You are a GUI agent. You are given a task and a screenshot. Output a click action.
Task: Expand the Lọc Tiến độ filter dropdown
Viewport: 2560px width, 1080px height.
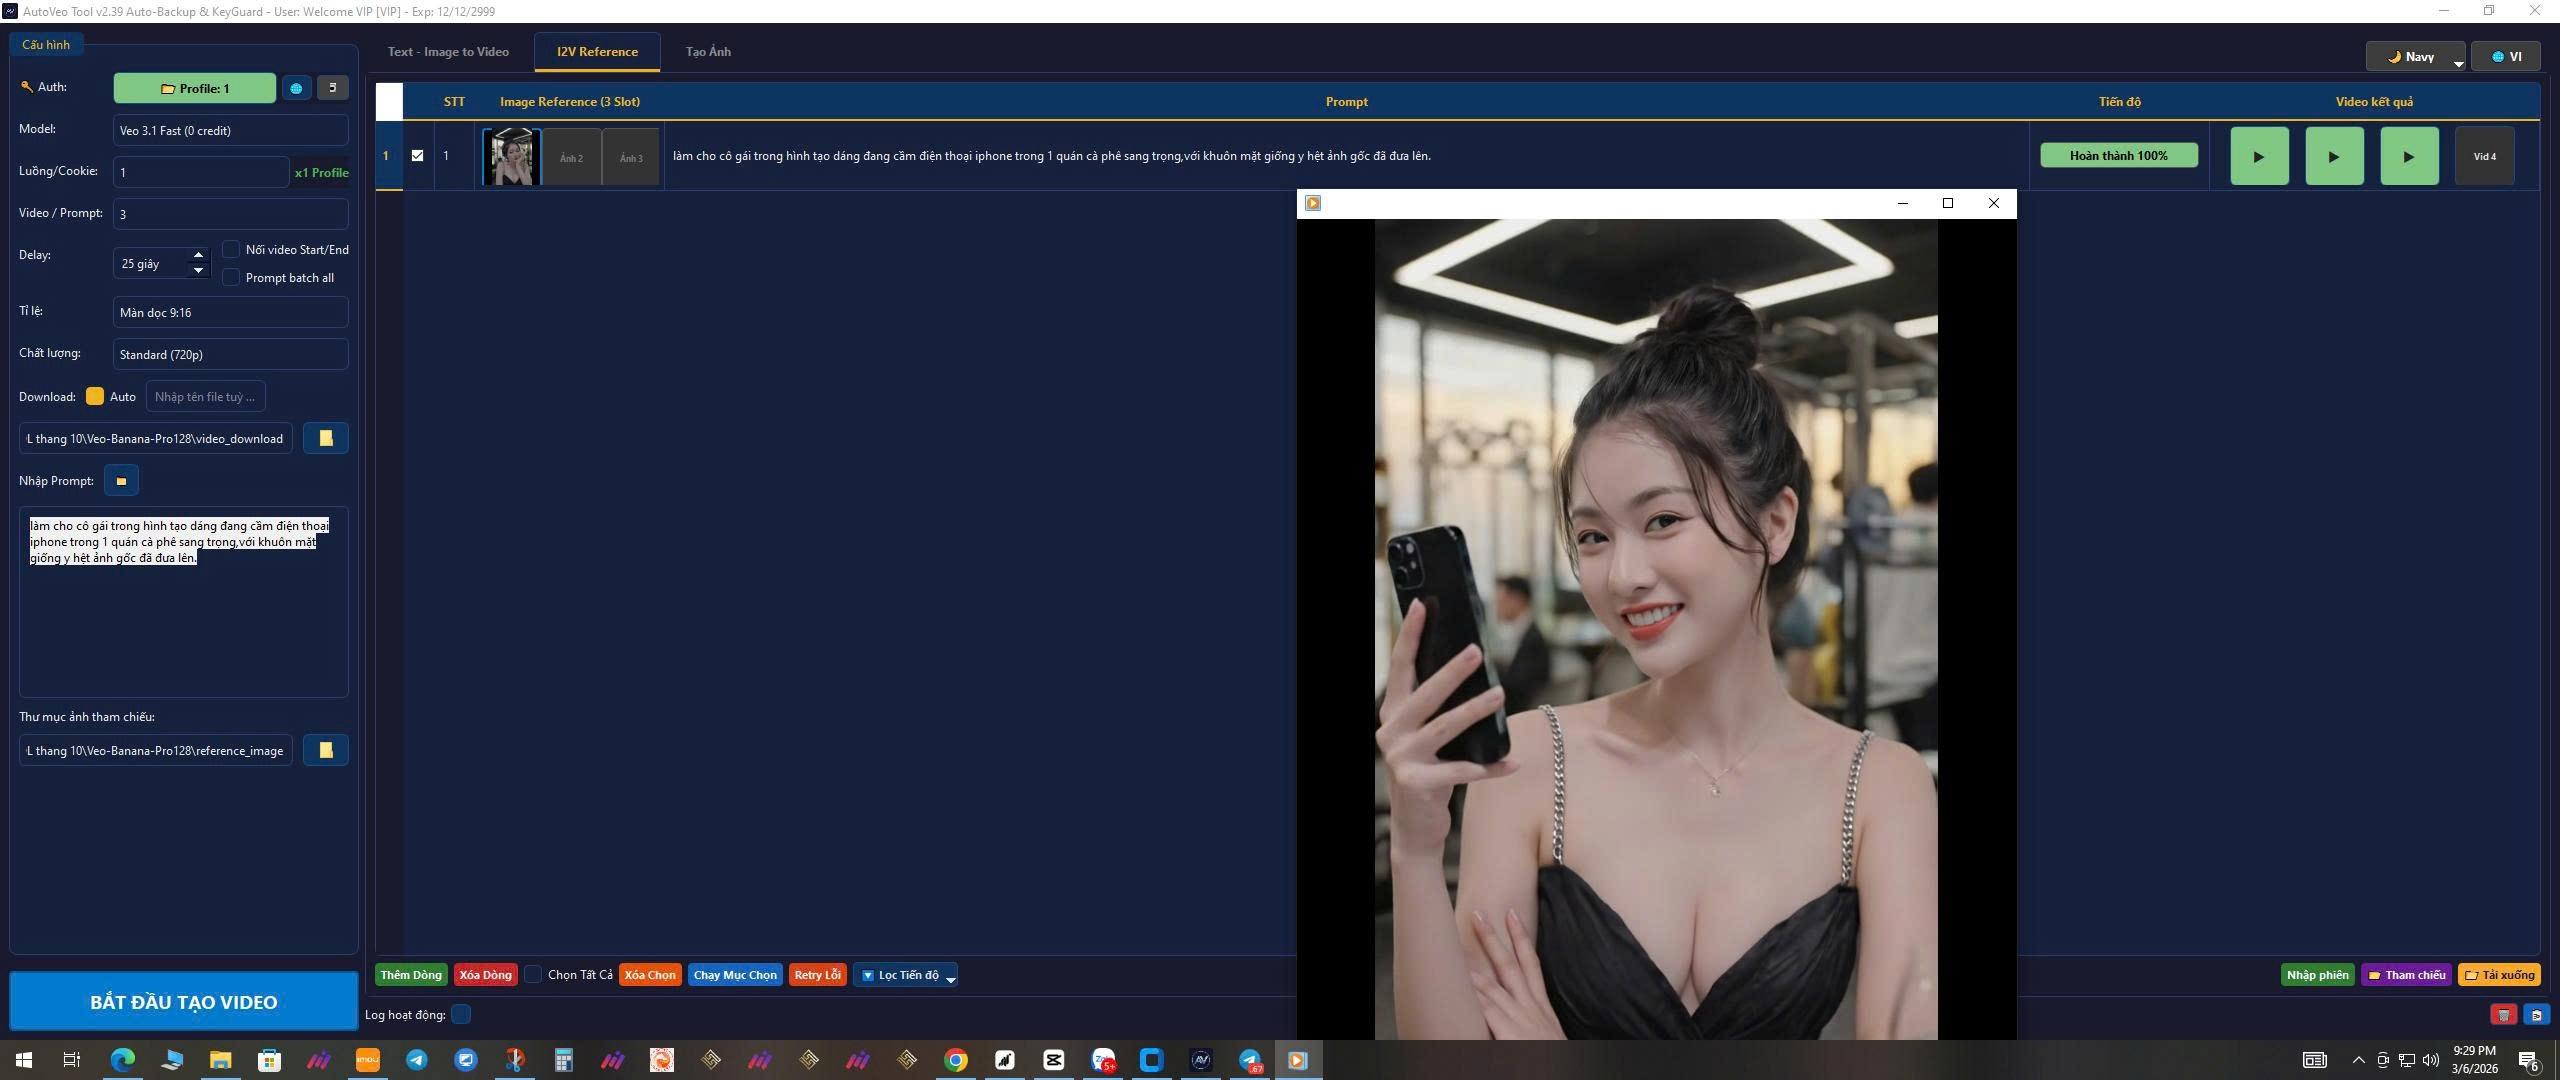tap(906, 975)
